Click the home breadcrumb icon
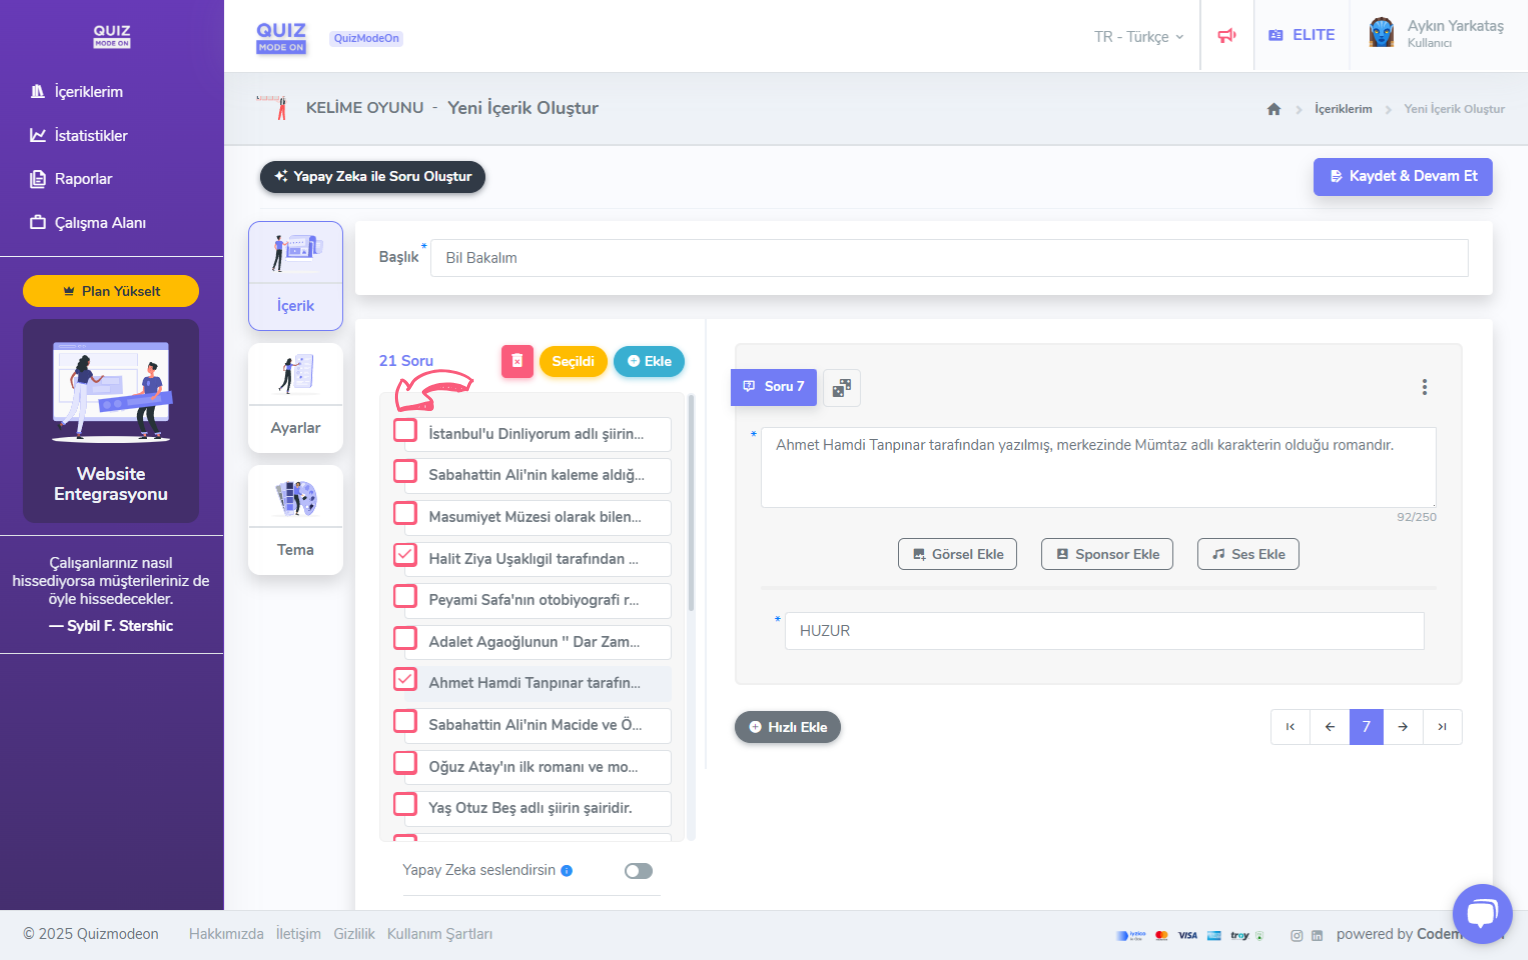 1274,109
